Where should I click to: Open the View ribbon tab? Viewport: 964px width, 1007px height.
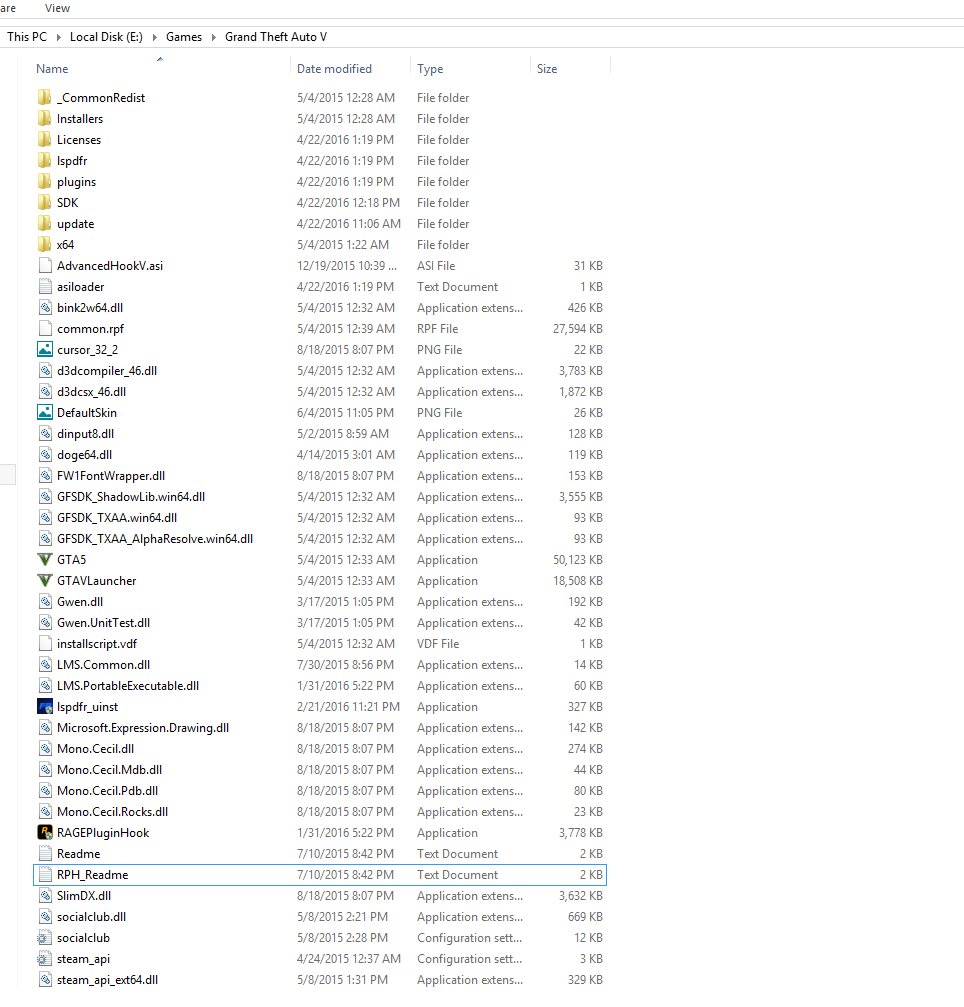pos(57,8)
